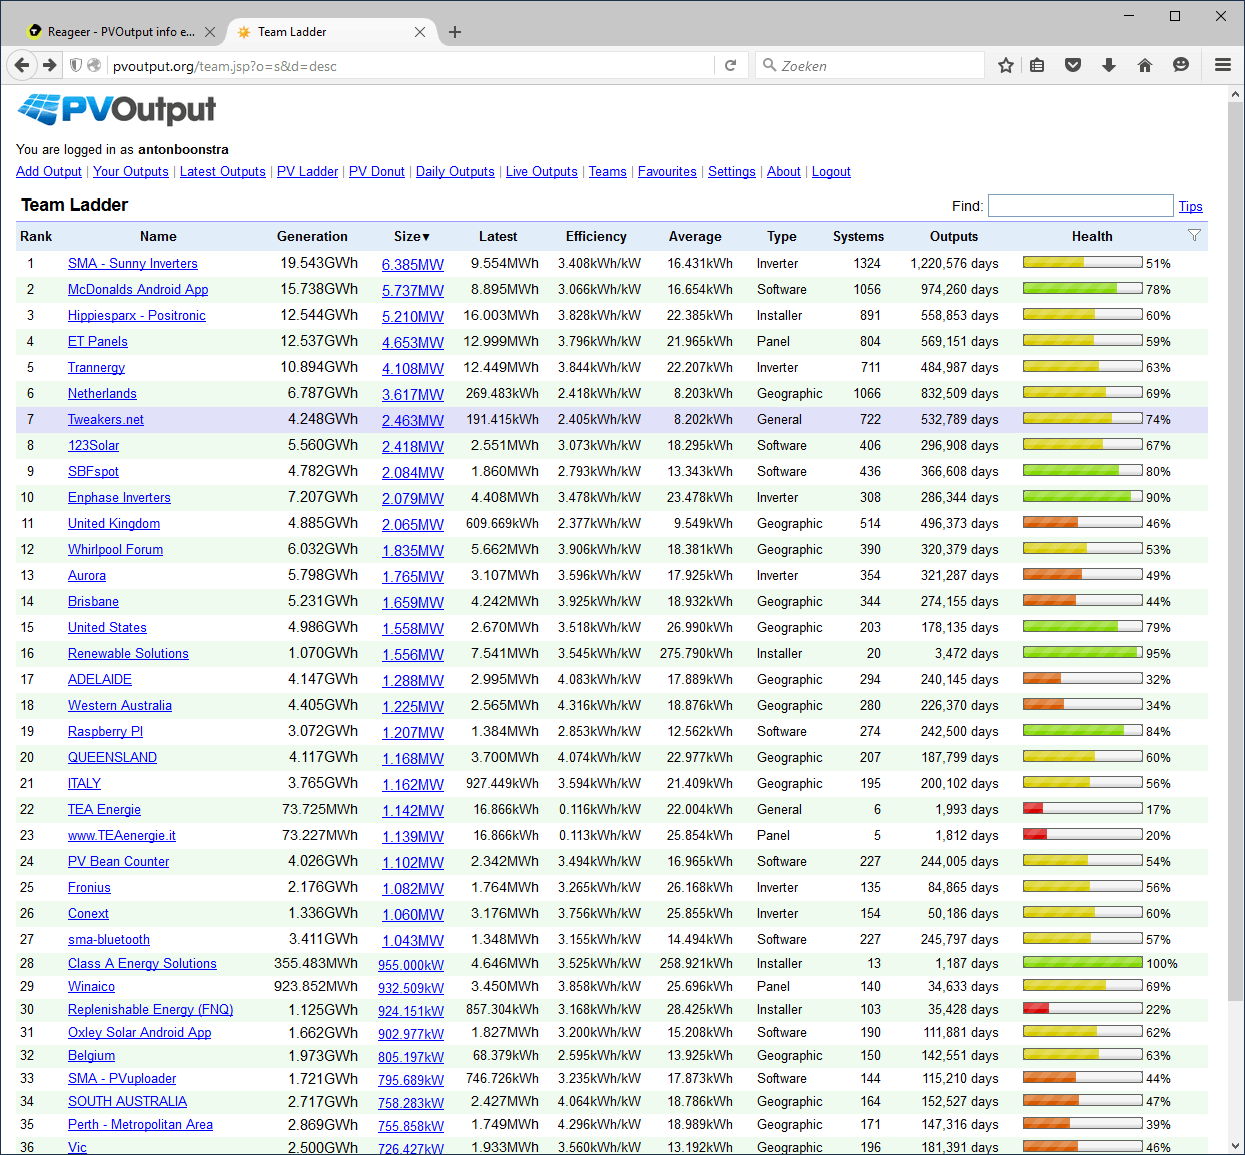The height and width of the screenshot is (1155, 1245).
Task: Click the Pocket save icon
Action: [x=1073, y=65]
